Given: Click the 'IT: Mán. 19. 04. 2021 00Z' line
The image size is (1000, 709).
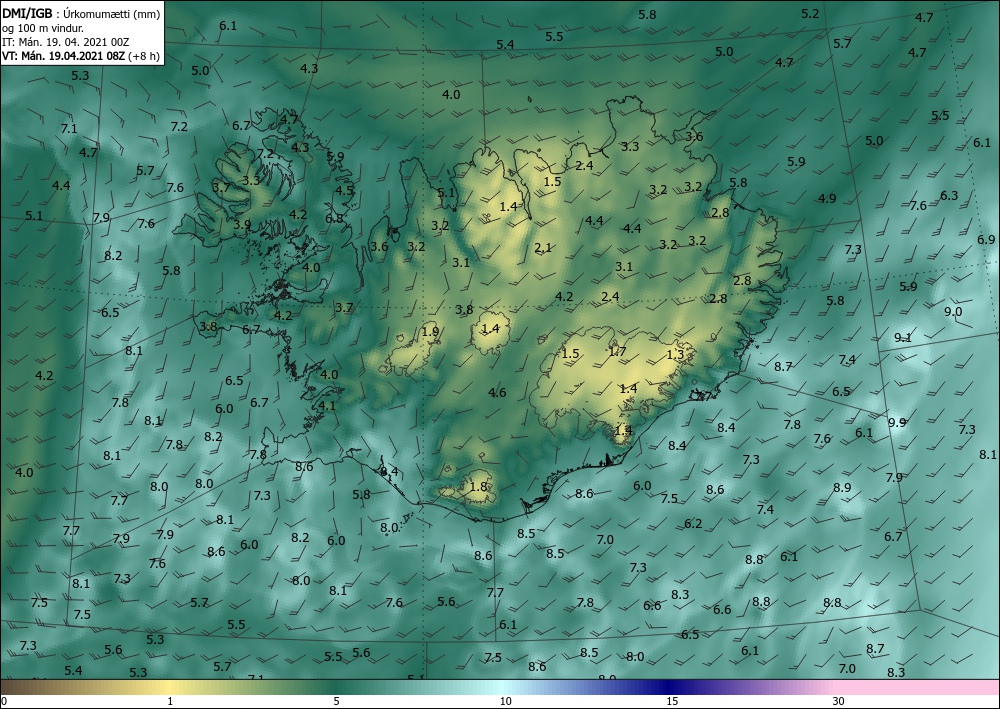Looking at the screenshot, I should coord(66,42).
